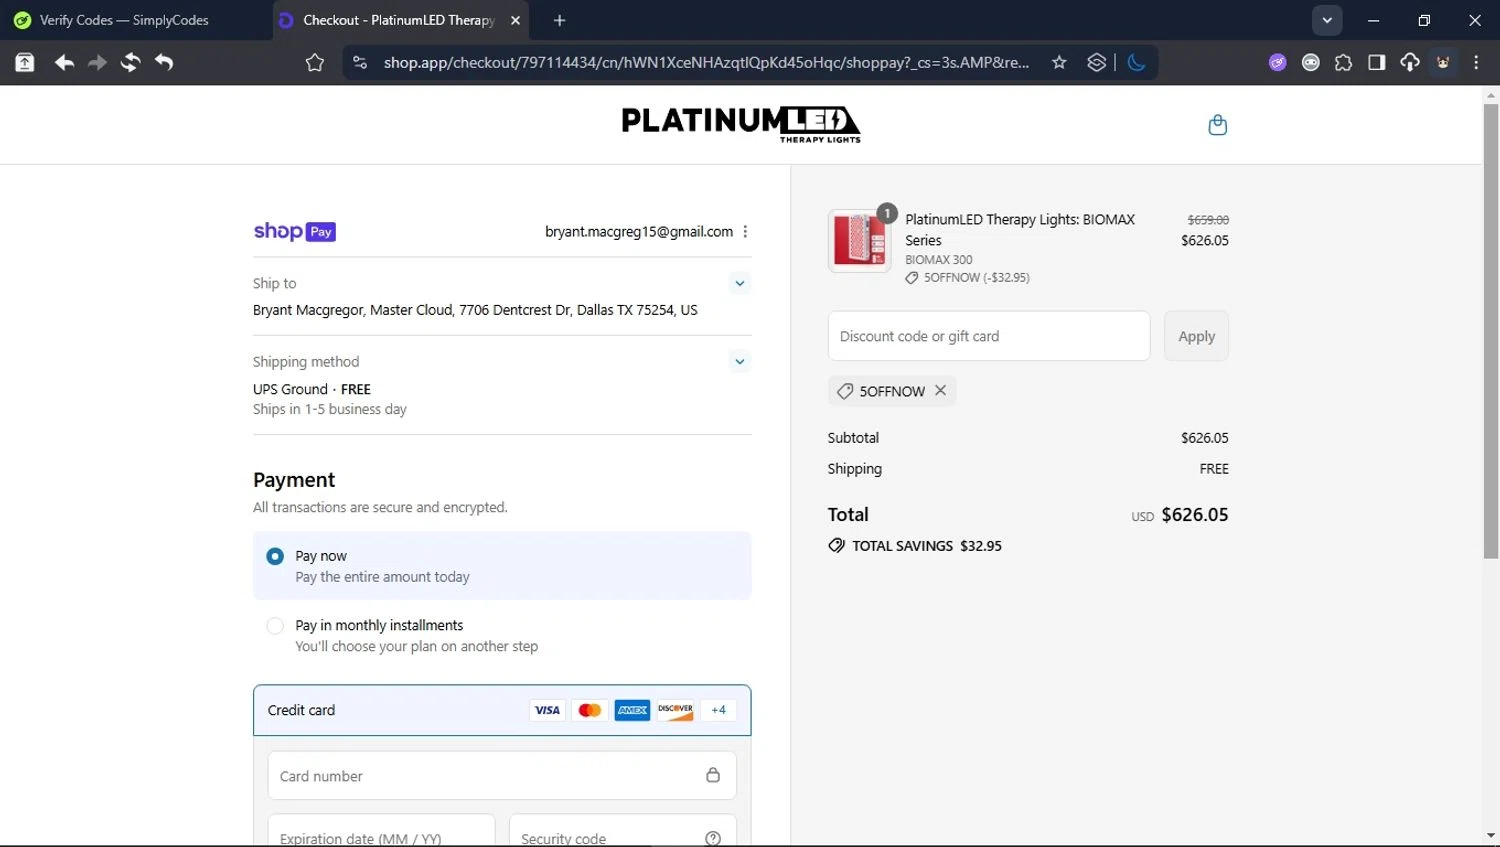The height and width of the screenshot is (847, 1500).
Task: Click the layers icon in address bar
Action: [x=1097, y=62]
